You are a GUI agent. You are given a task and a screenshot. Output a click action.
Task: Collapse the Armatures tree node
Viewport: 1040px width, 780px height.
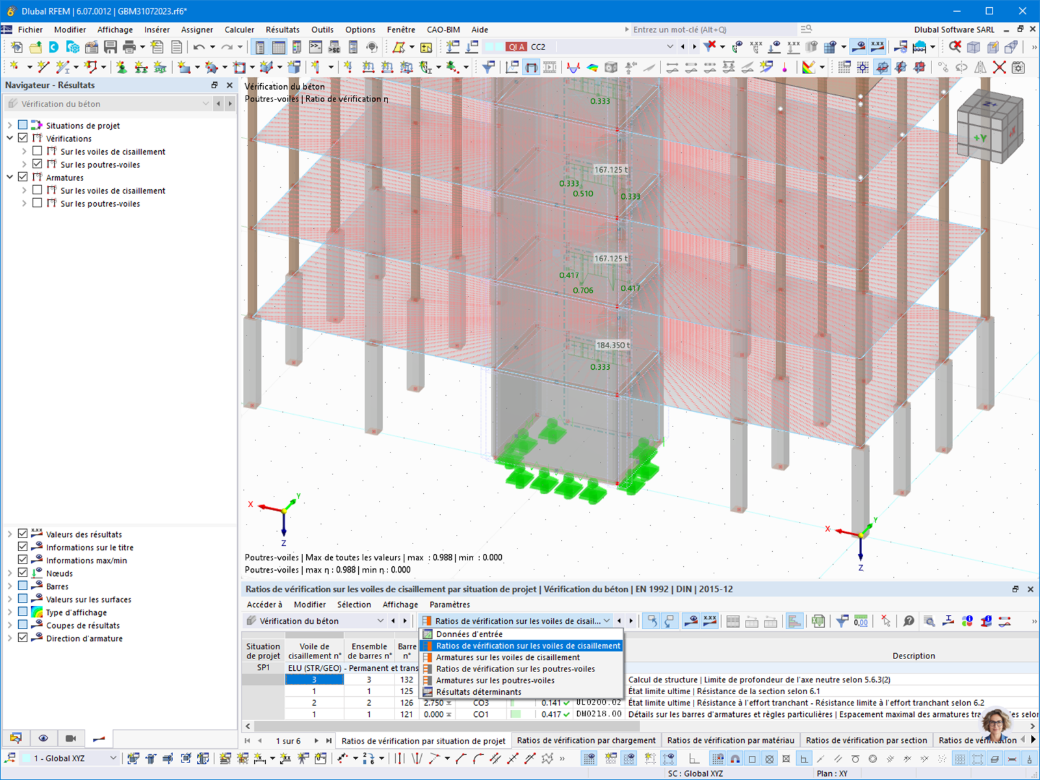(x=10, y=177)
